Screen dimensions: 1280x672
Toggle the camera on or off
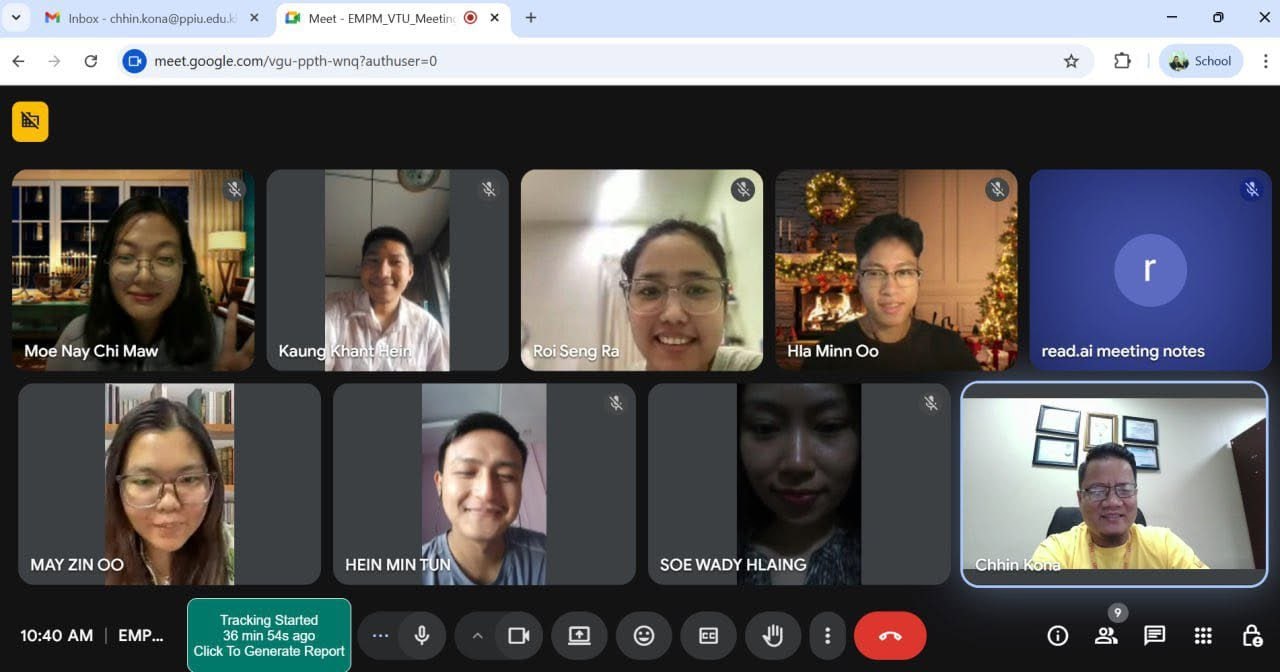tap(518, 636)
